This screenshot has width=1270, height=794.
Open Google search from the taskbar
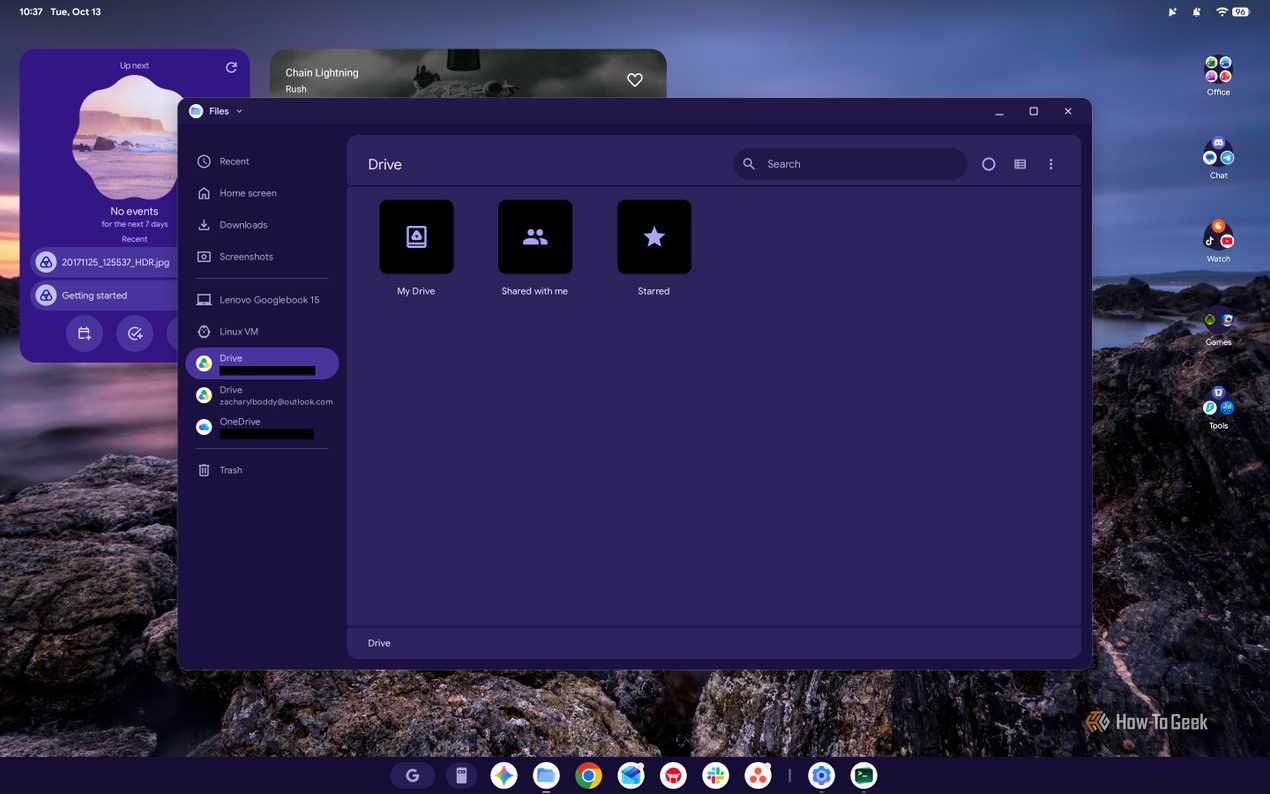pos(412,775)
